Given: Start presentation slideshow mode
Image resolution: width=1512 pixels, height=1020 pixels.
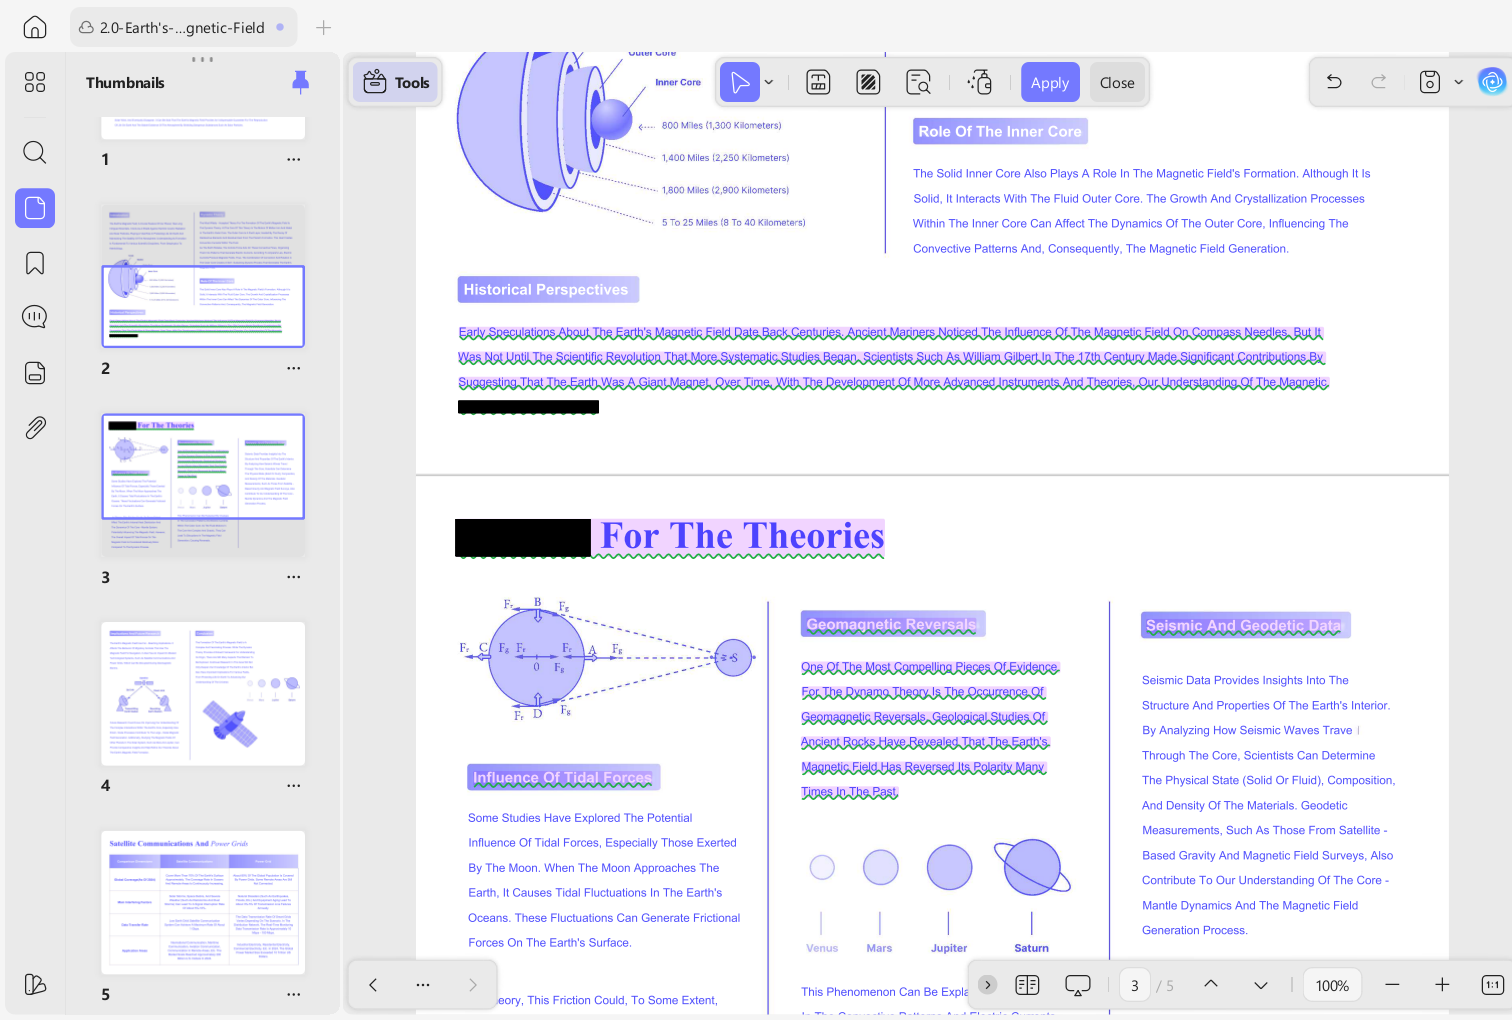Looking at the screenshot, I should coord(1078,985).
